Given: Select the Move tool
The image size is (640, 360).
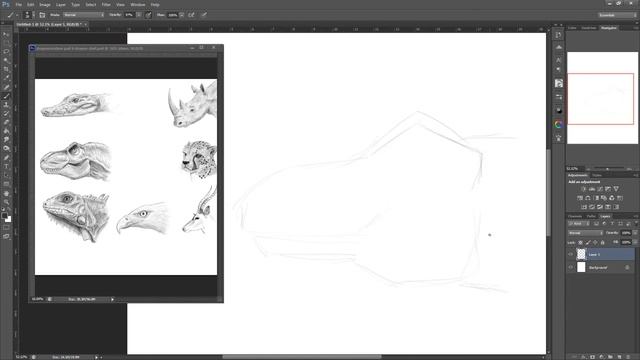Looking at the screenshot, I should coord(6,34).
